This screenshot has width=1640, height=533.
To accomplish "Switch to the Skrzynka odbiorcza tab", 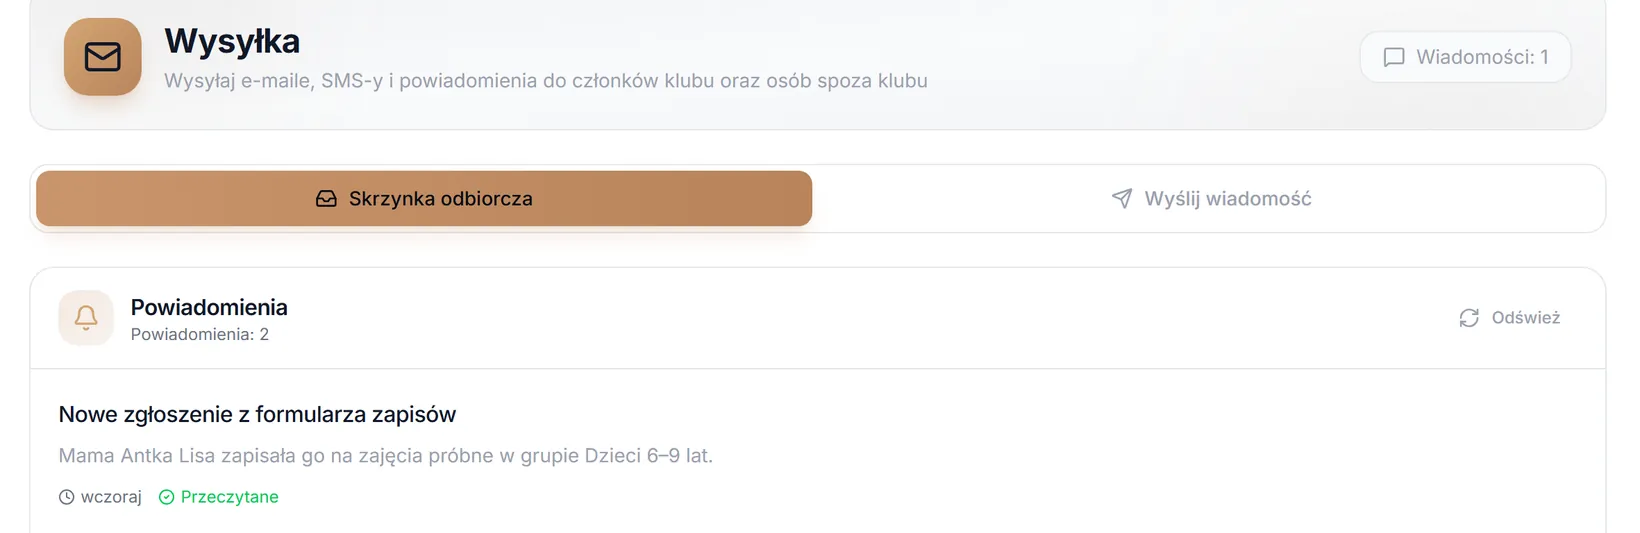I will pos(424,199).
